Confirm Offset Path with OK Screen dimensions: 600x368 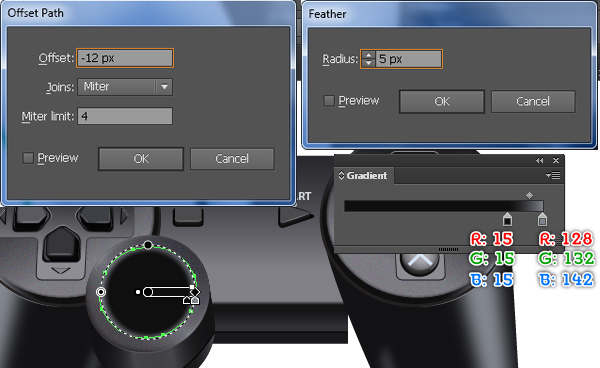coord(141,159)
